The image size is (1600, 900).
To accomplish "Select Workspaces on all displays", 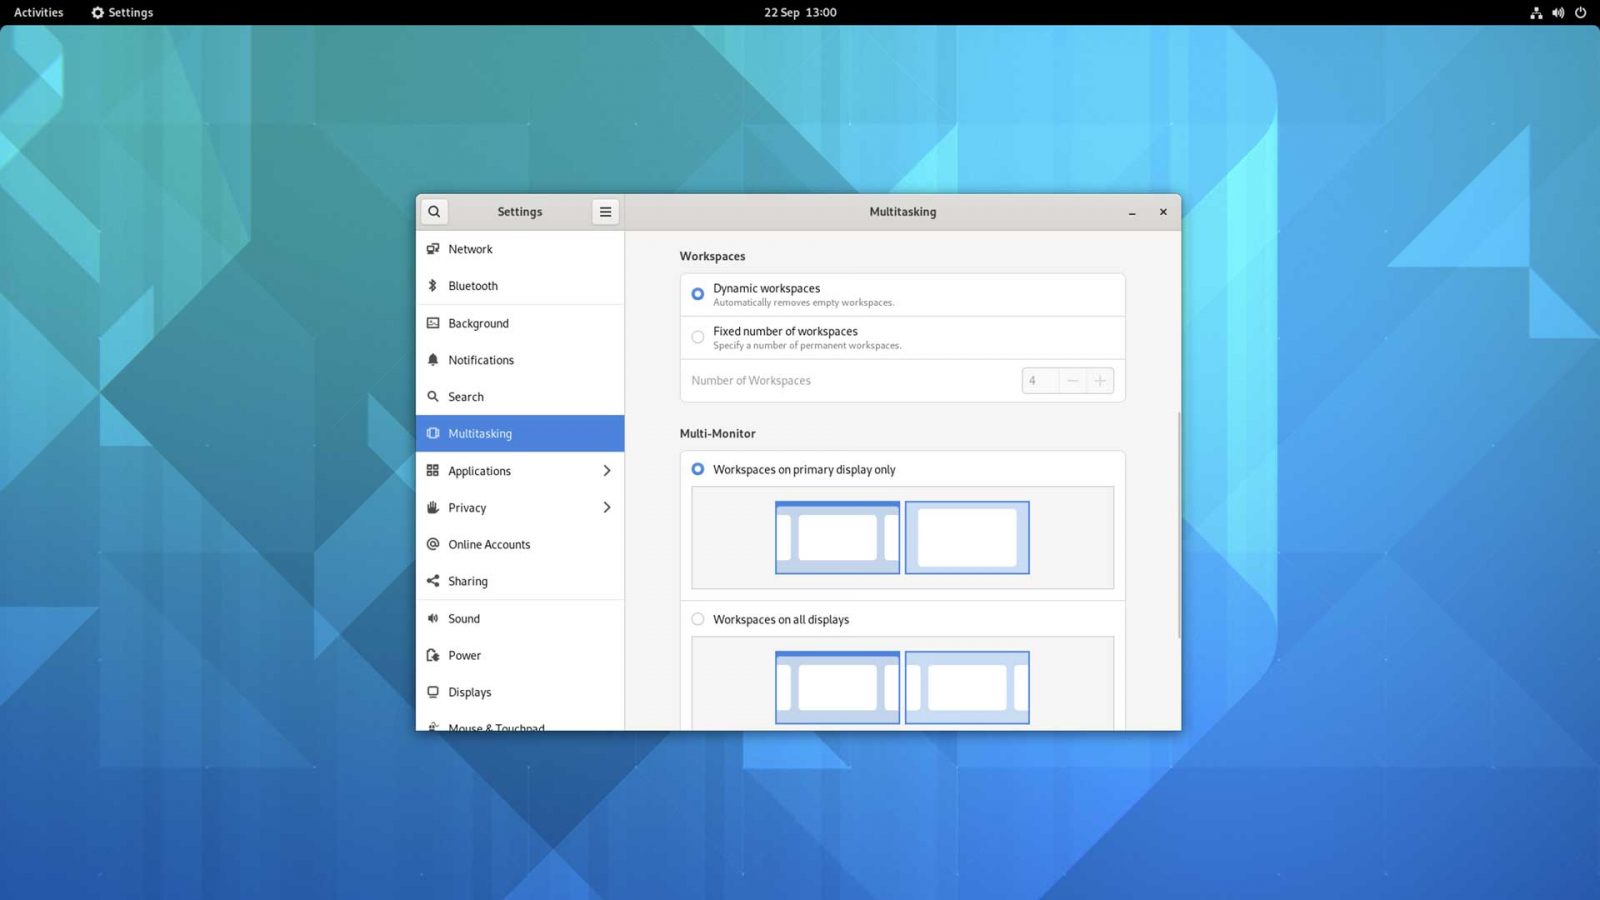I will click(x=697, y=619).
